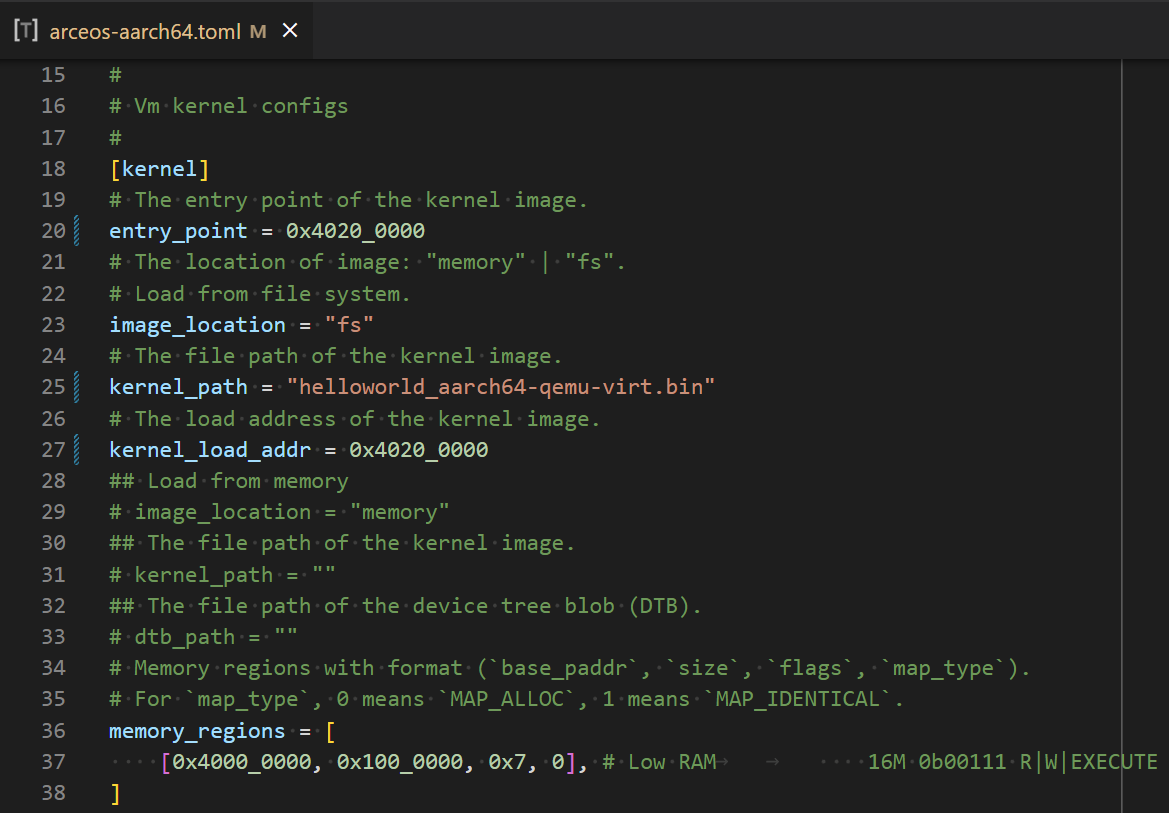1169x813 pixels.
Task: Click the [kernel] section header
Action: coord(160,169)
